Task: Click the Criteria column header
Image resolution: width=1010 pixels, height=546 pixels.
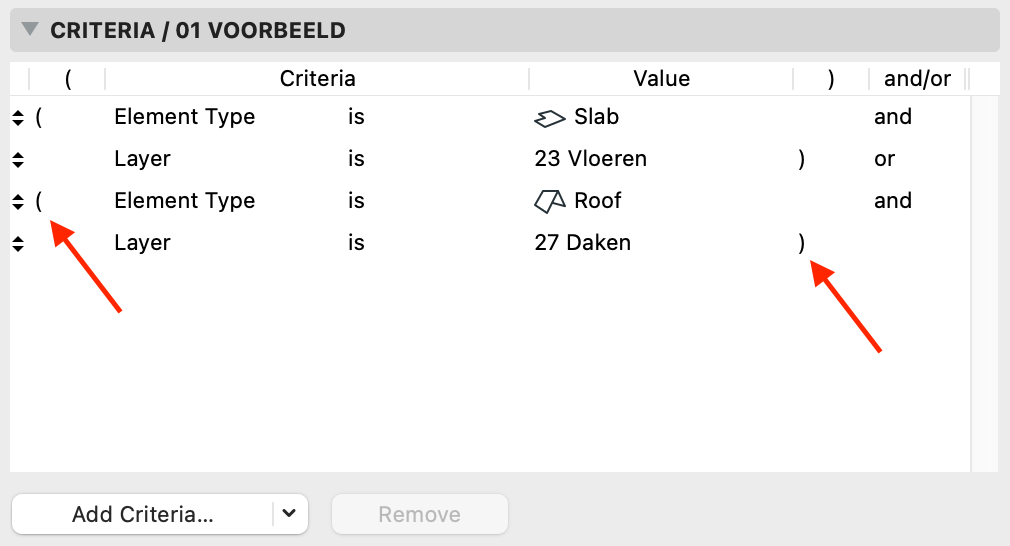Action: [x=317, y=79]
